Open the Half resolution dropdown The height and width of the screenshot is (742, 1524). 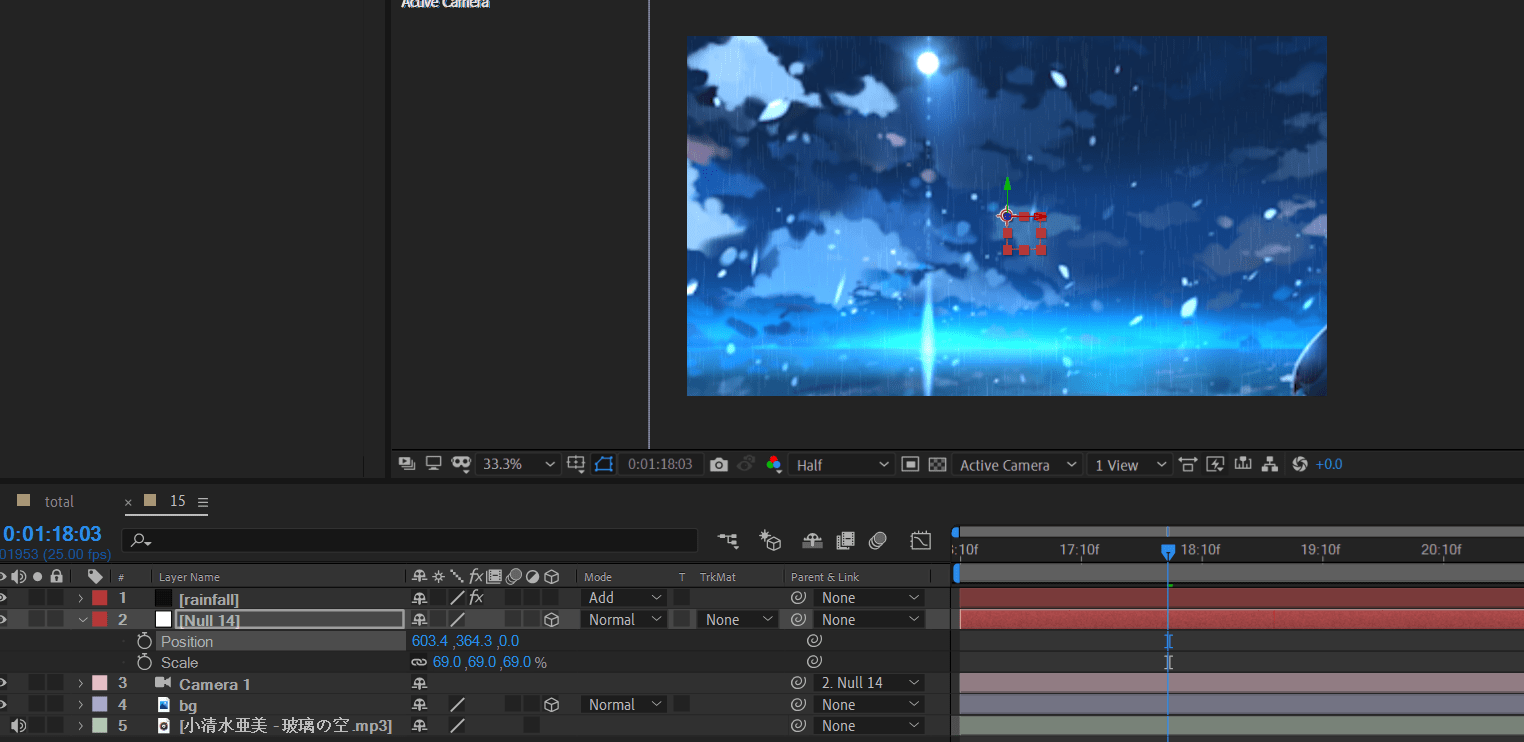[840, 464]
